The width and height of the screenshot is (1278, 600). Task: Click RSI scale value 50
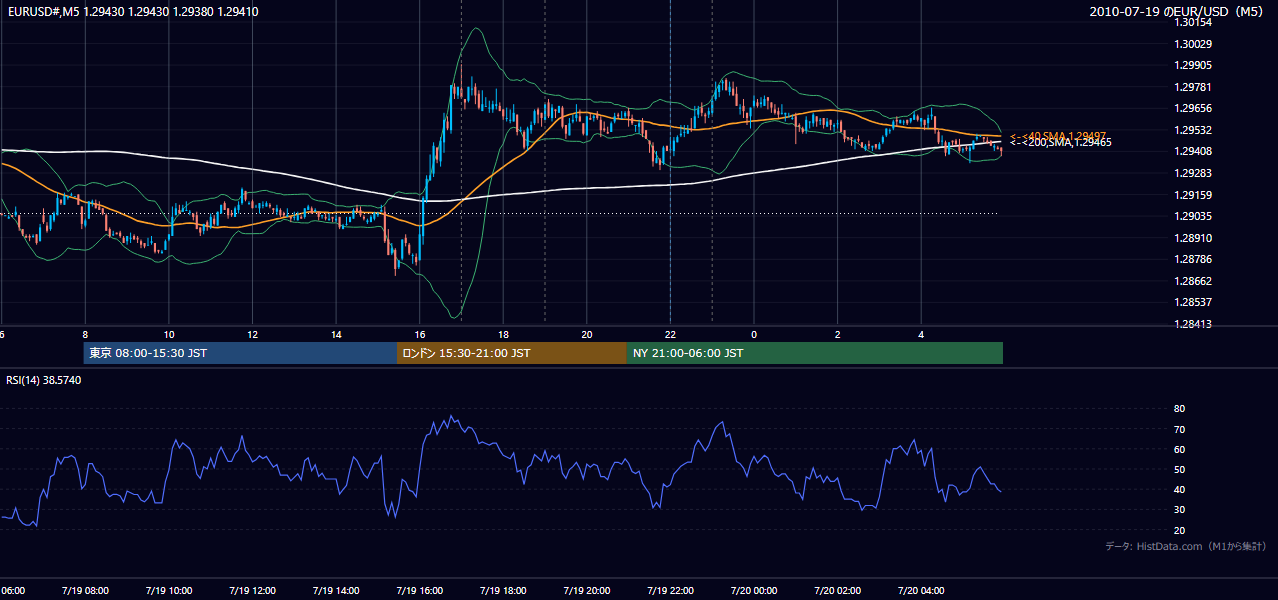click(1179, 470)
